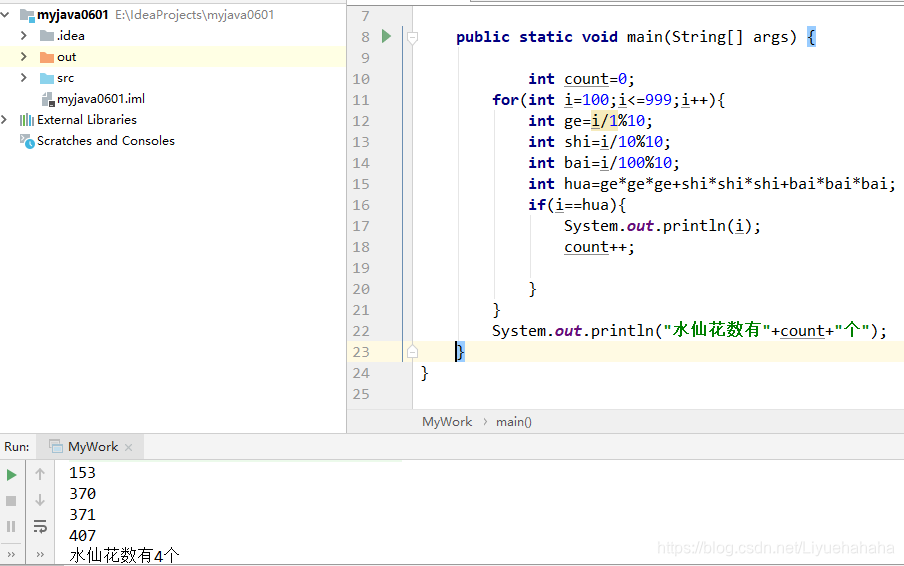The width and height of the screenshot is (904, 566).
Task: Expand the .idea folder
Action: pyautogui.click(x=24, y=36)
